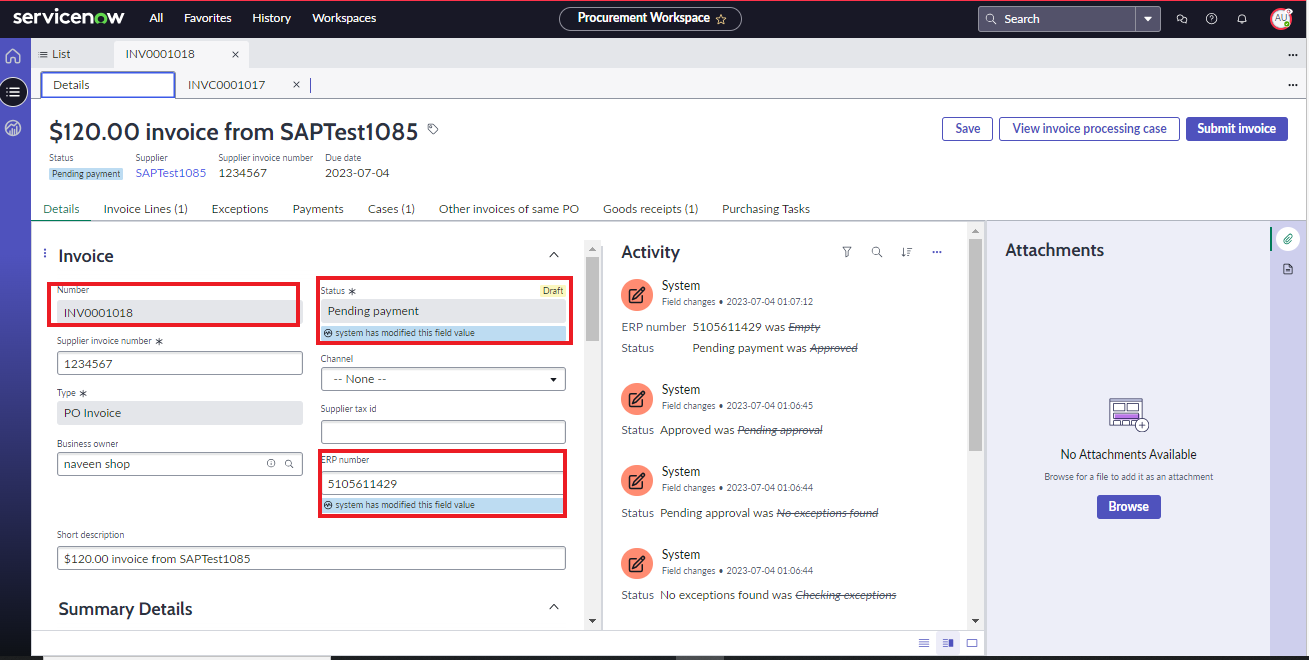Screen dimensions: 1309x660
Task: Click View invoice processing case button
Action: click(1089, 128)
